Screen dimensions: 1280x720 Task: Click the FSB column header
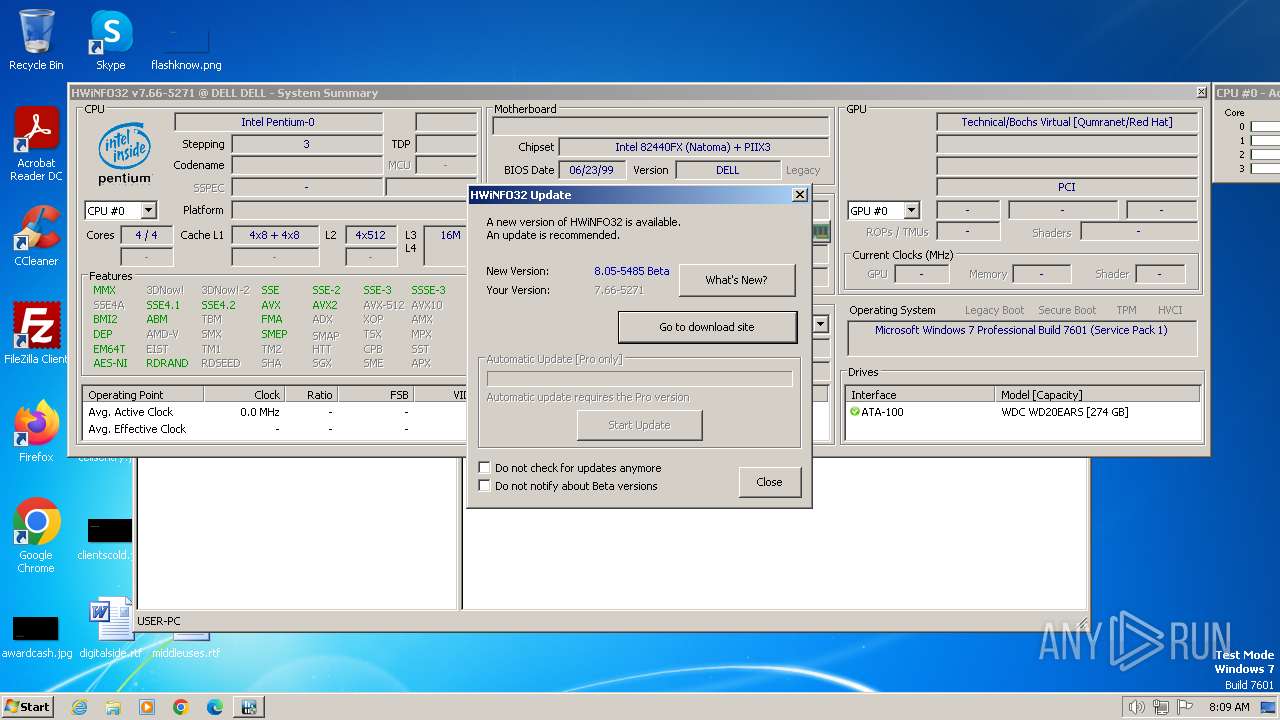(374, 395)
